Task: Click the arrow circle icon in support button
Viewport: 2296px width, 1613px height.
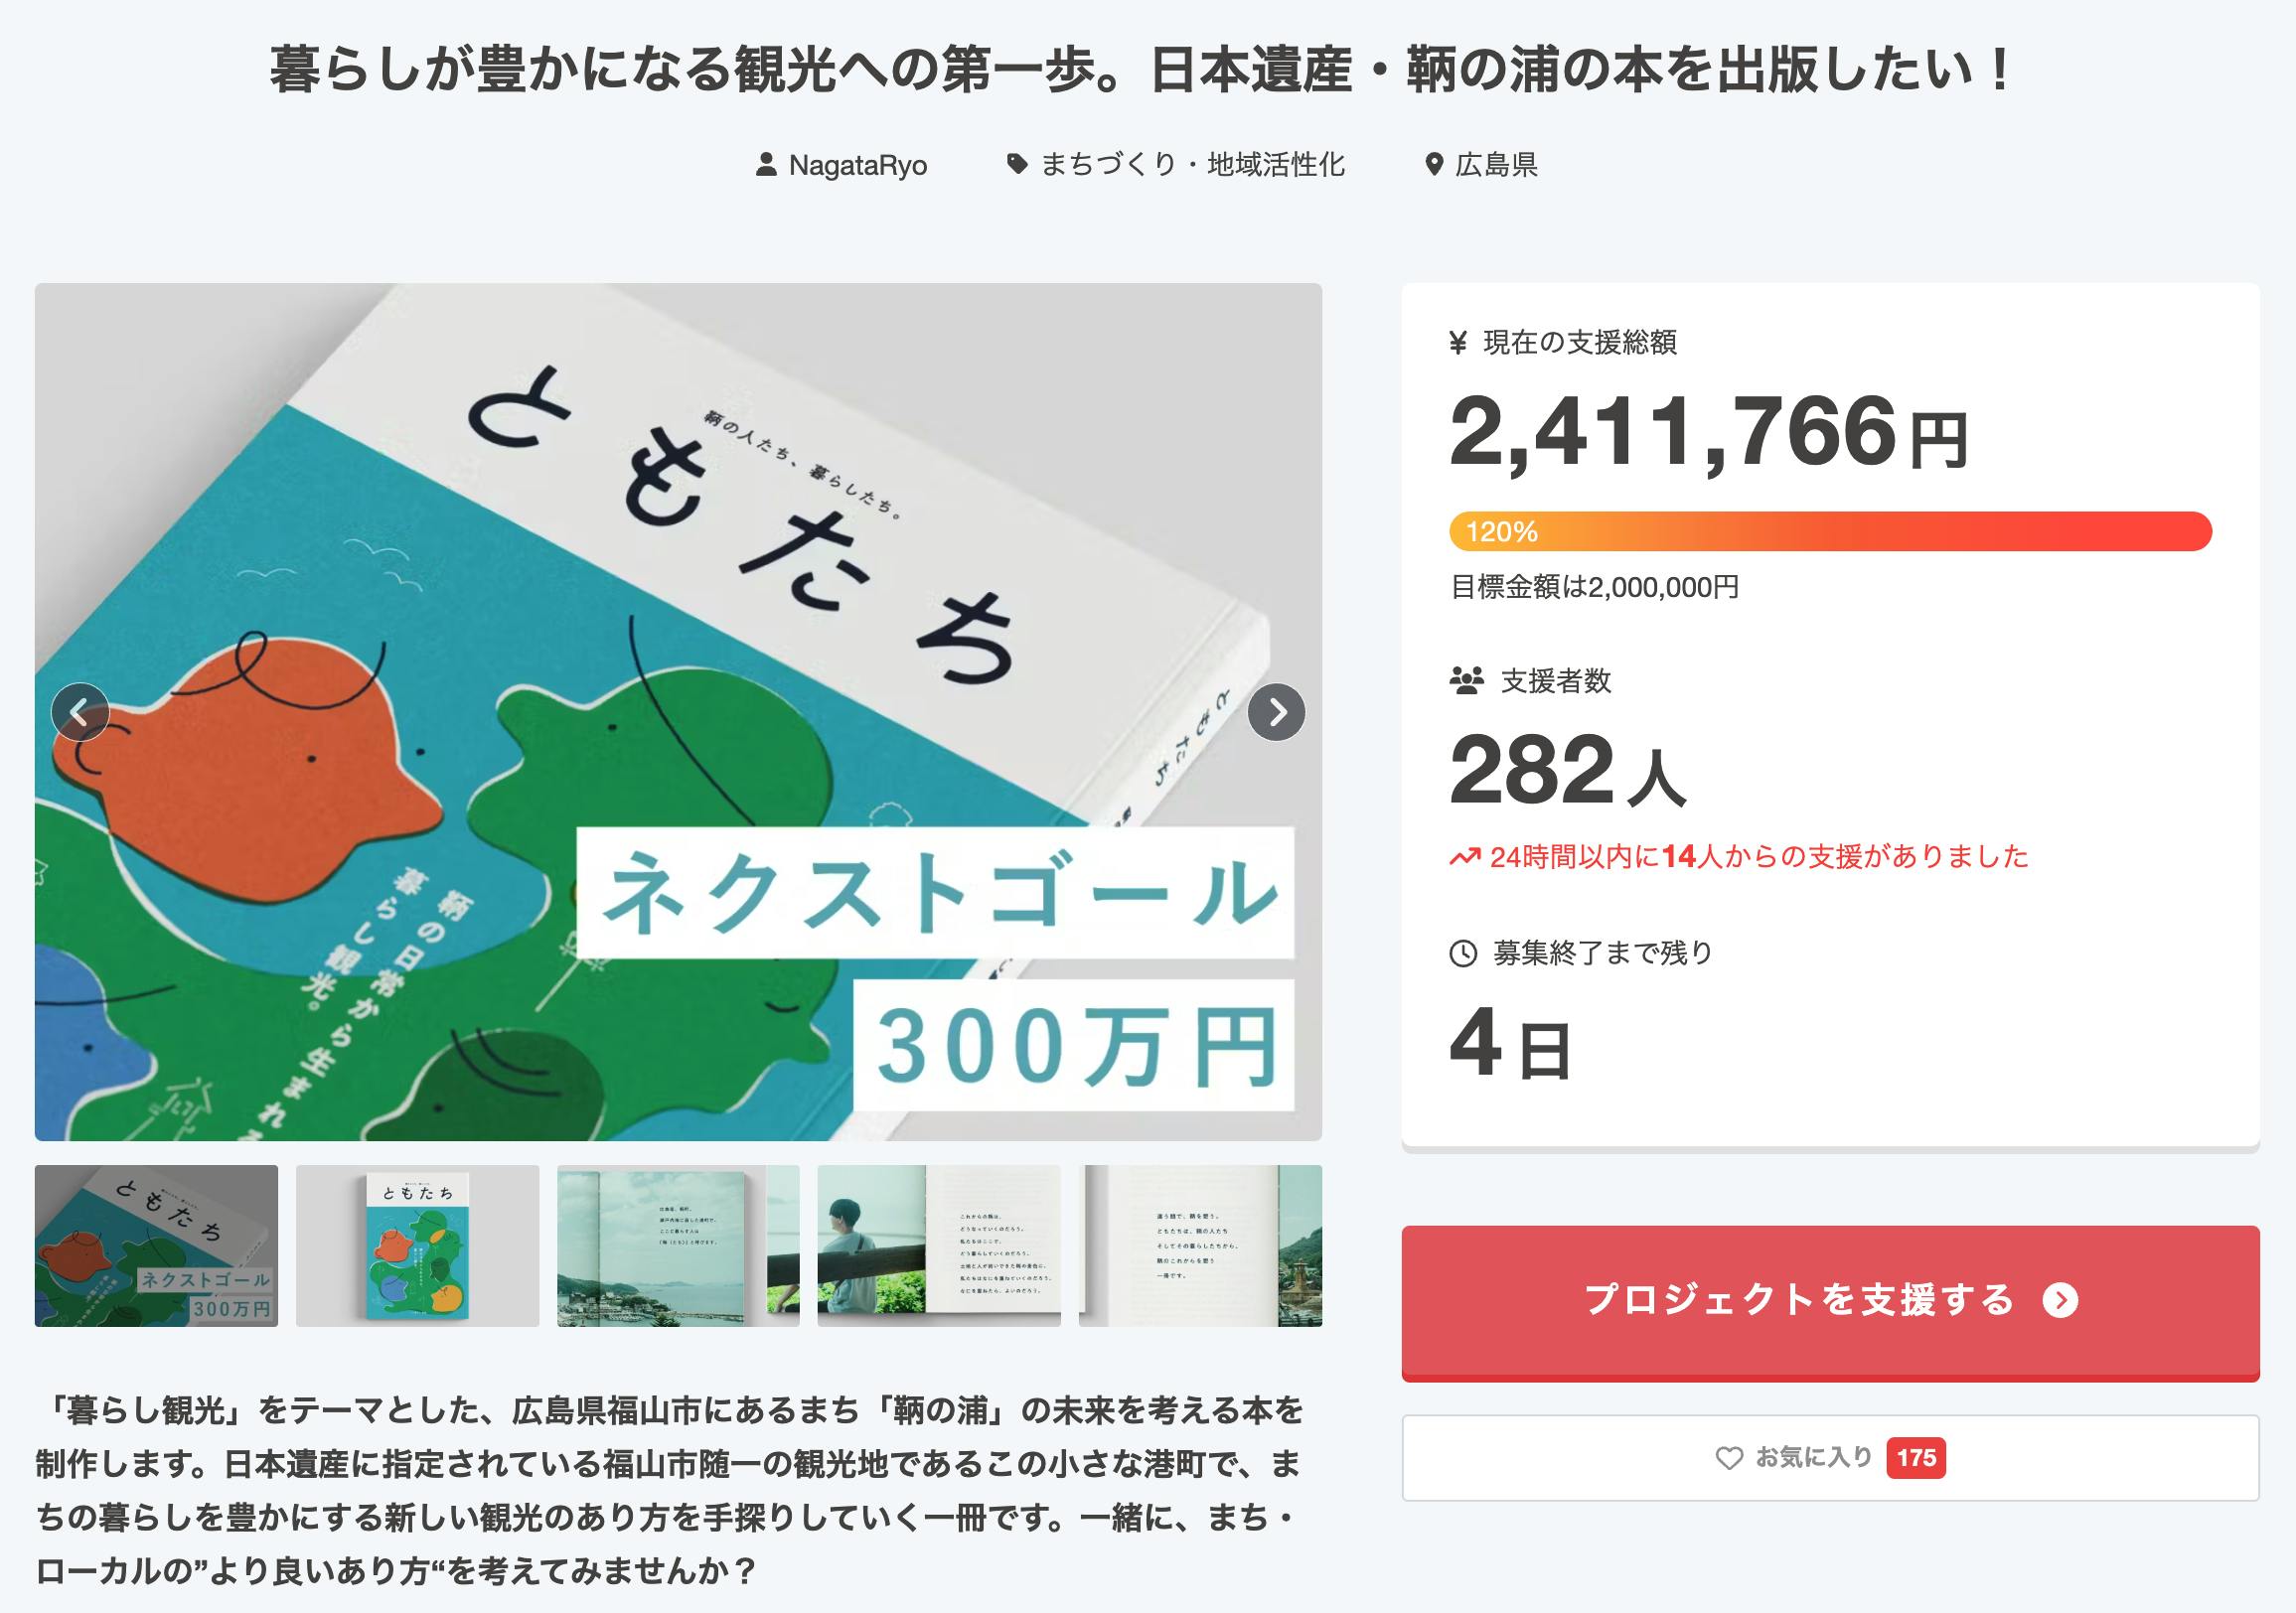Action: [2060, 1300]
